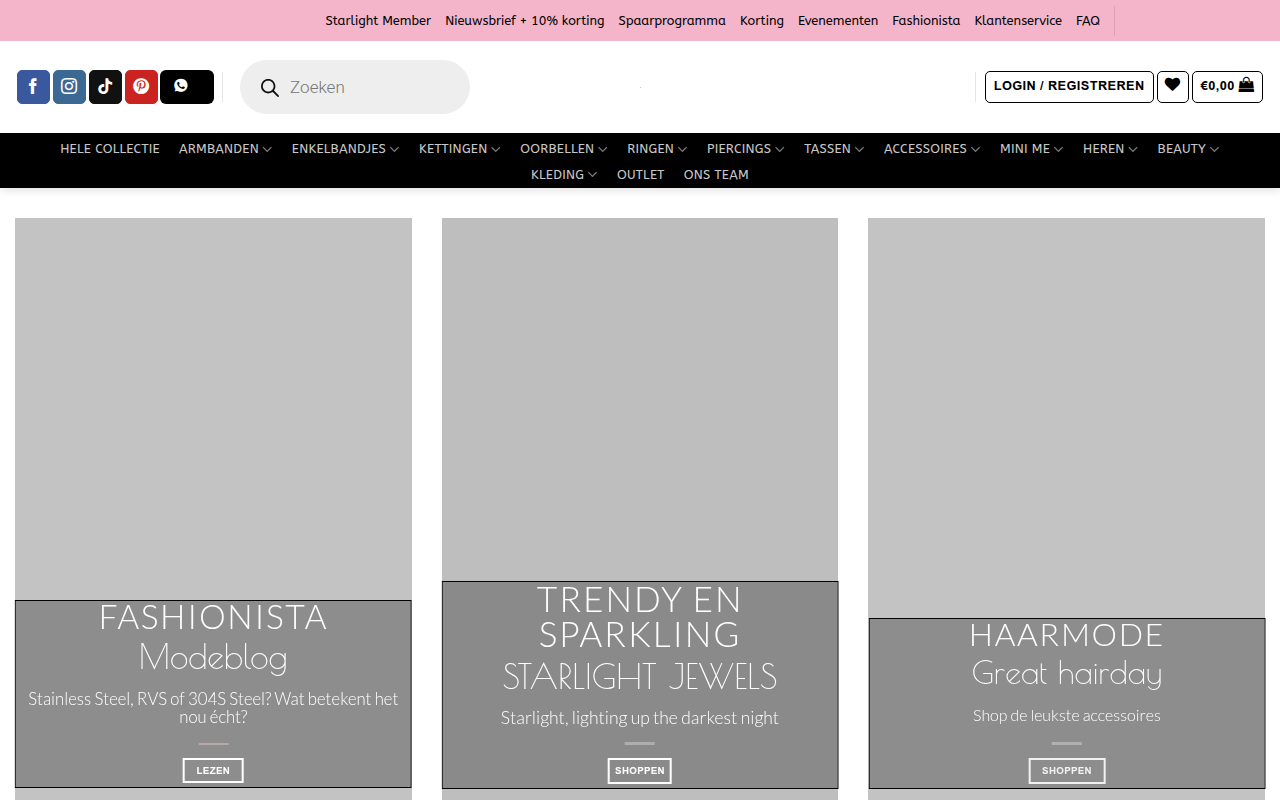Click SHOPPEN under Starlight Jewels
Screen dimensions: 1280x800
[x=640, y=771]
